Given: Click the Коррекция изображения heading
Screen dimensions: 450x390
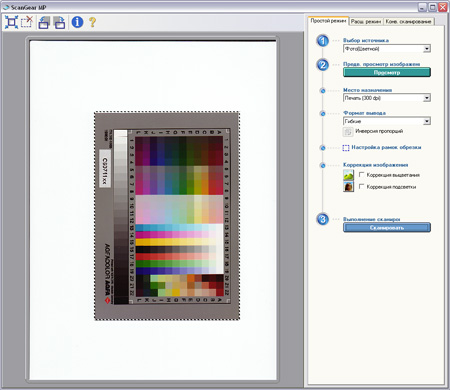Looking at the screenshot, I should click(376, 165).
